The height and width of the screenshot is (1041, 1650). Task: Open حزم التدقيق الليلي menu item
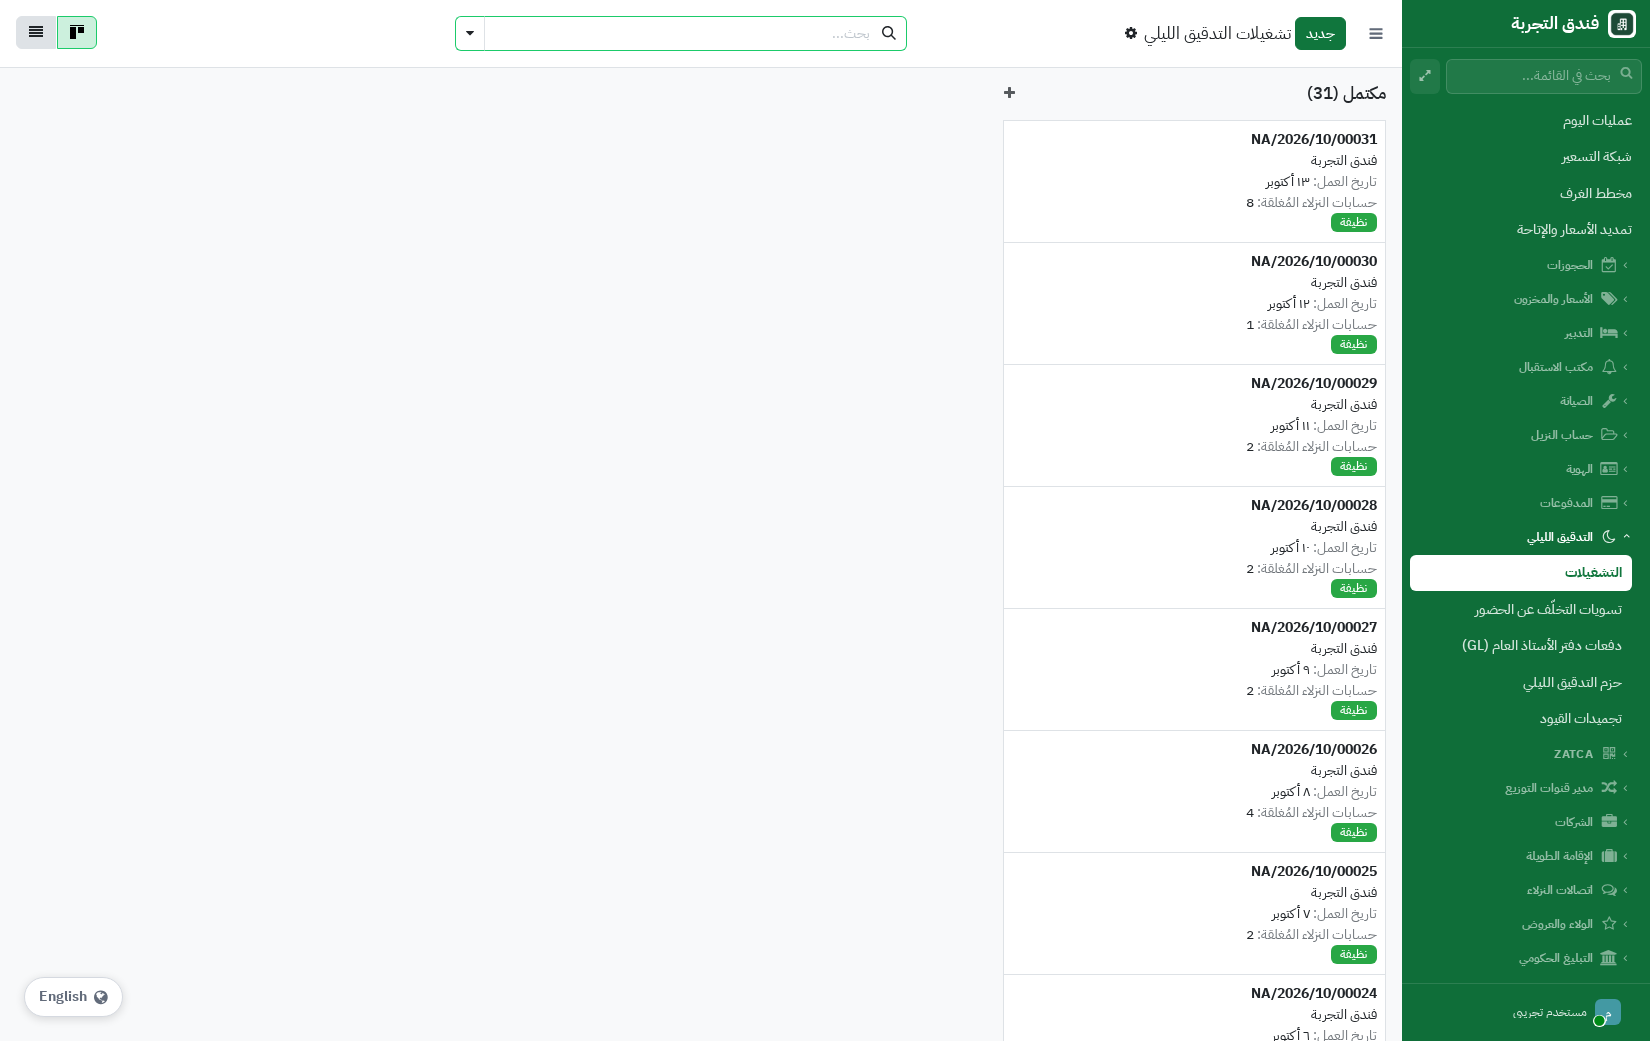point(1572,683)
